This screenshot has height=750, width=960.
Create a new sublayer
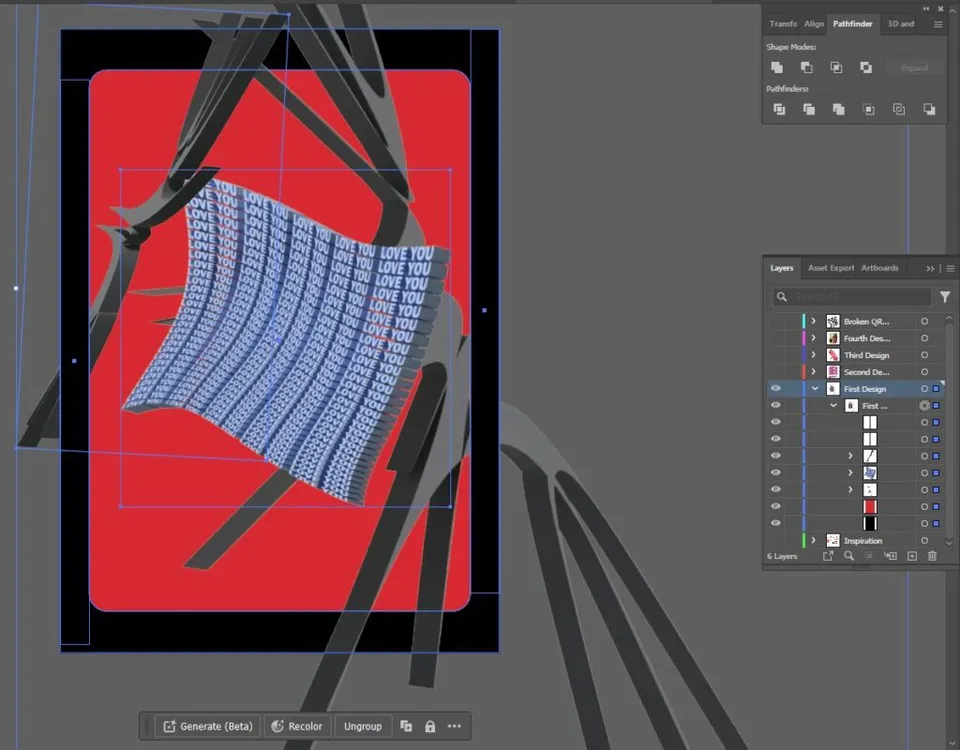click(890, 556)
